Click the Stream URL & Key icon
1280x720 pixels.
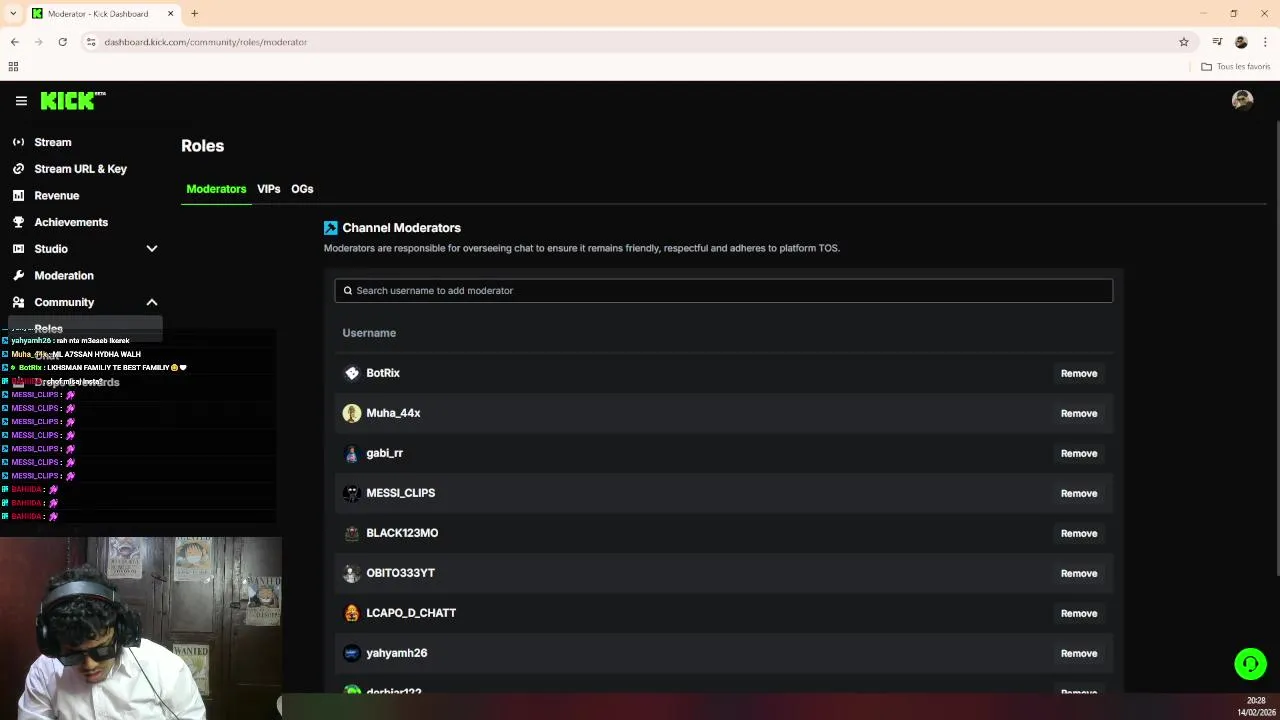[18, 169]
